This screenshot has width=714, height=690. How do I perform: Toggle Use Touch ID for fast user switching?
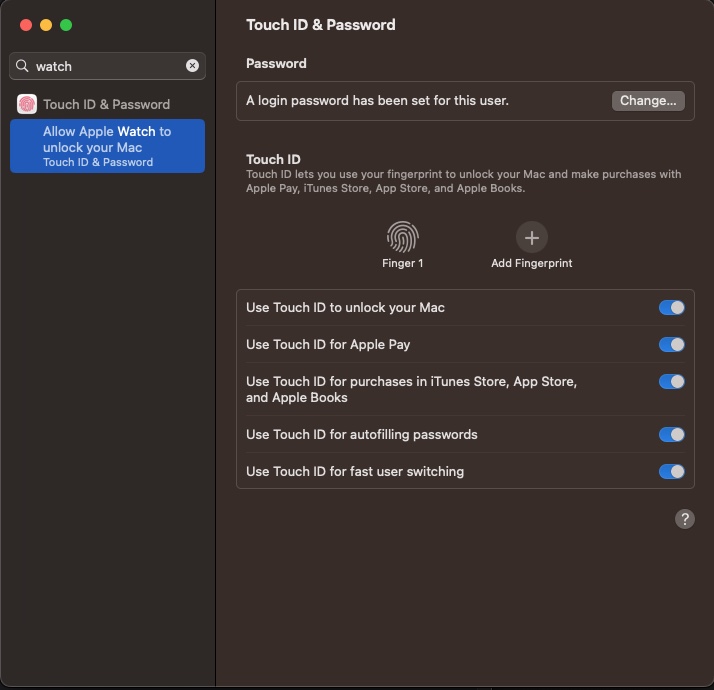click(x=671, y=471)
